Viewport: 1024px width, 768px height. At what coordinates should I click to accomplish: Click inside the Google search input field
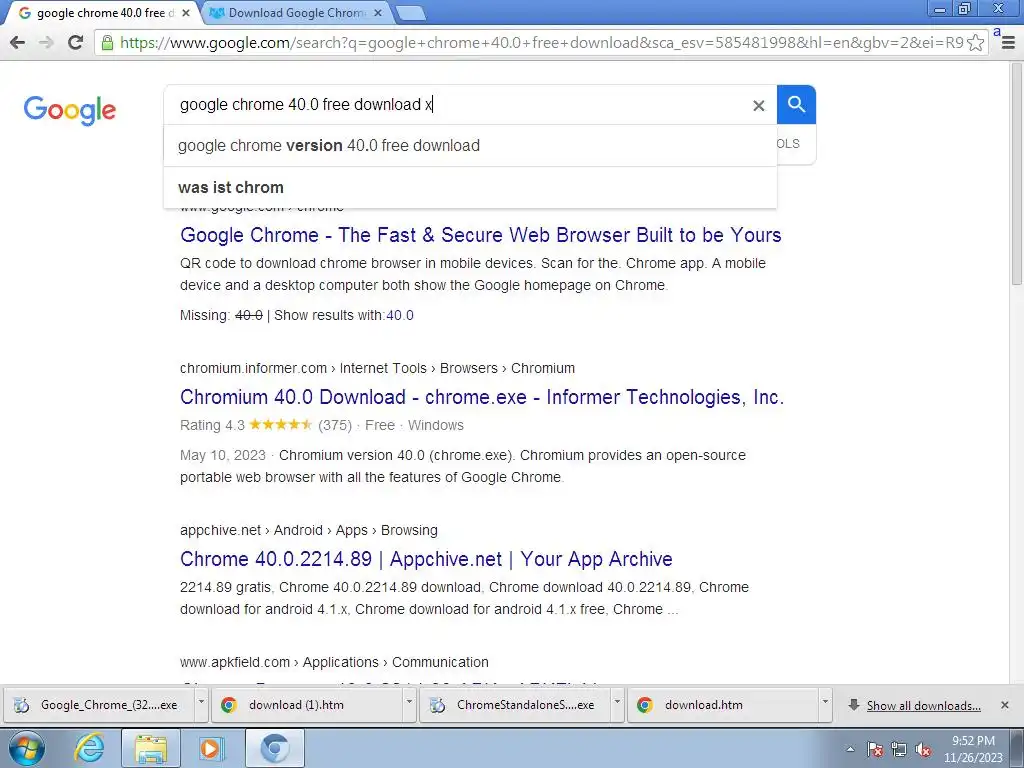point(457,104)
